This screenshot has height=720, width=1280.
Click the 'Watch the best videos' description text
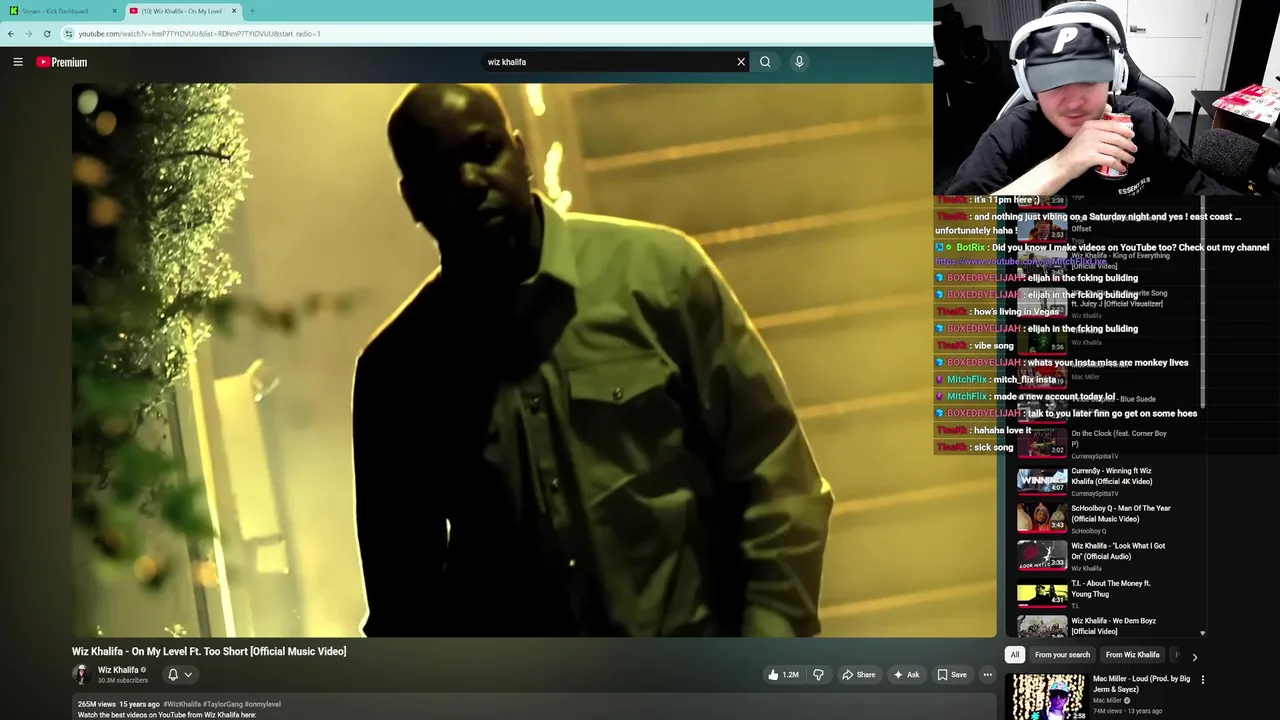[167, 715]
